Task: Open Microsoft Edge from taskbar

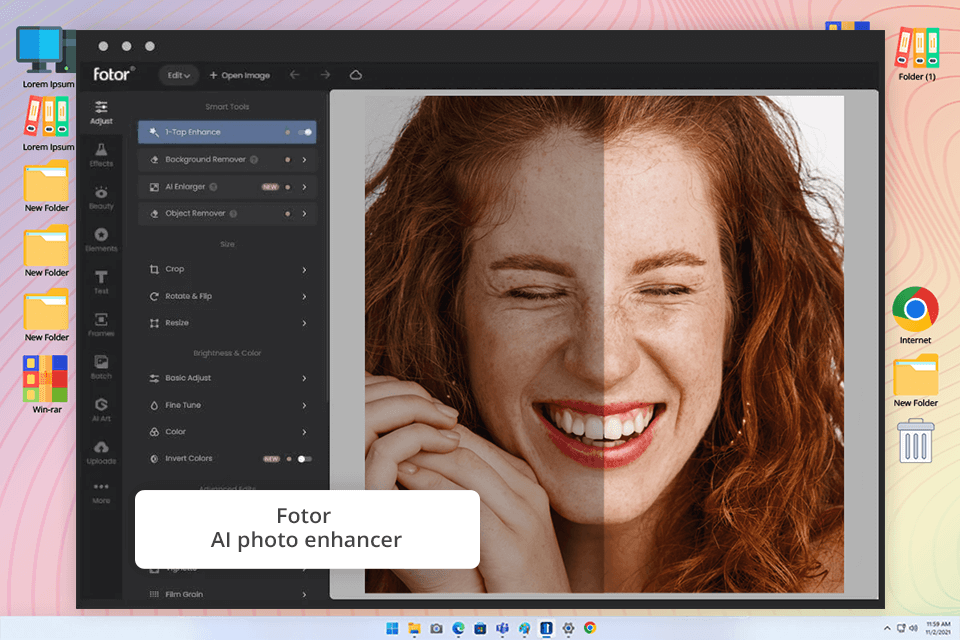Action: pos(458,628)
